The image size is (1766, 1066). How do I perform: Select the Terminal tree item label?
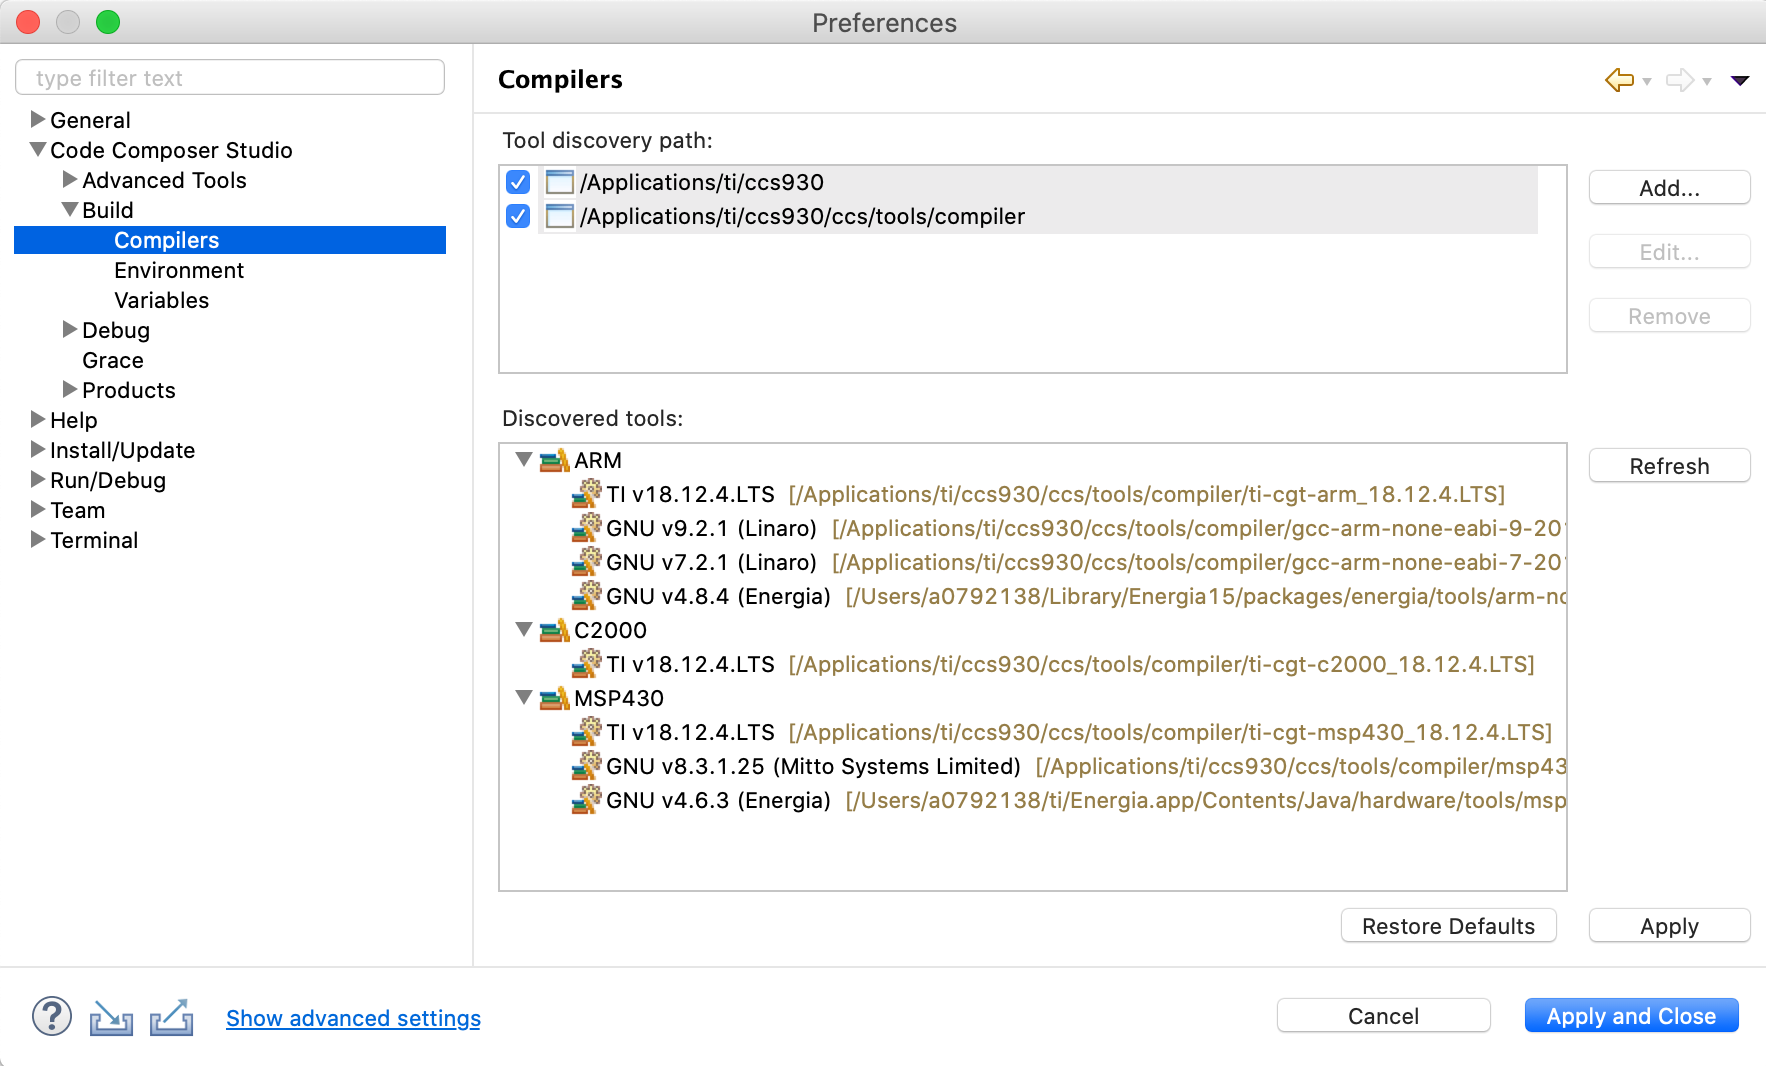(x=94, y=540)
